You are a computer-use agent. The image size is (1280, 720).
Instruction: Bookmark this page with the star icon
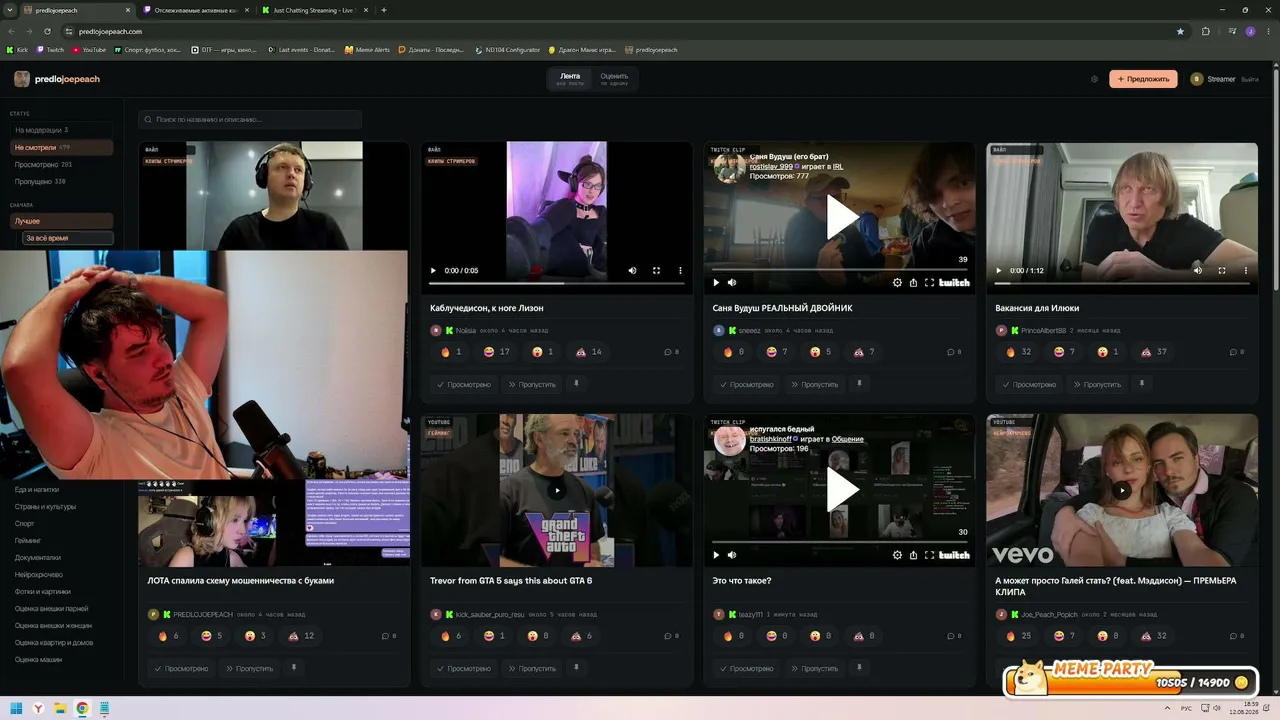point(1180,31)
